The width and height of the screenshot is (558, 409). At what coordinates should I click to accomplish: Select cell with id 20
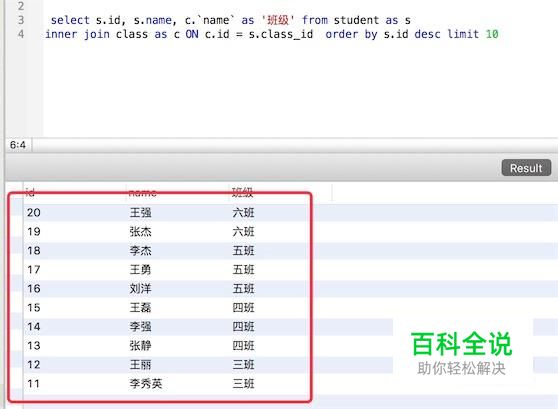click(x=34, y=213)
